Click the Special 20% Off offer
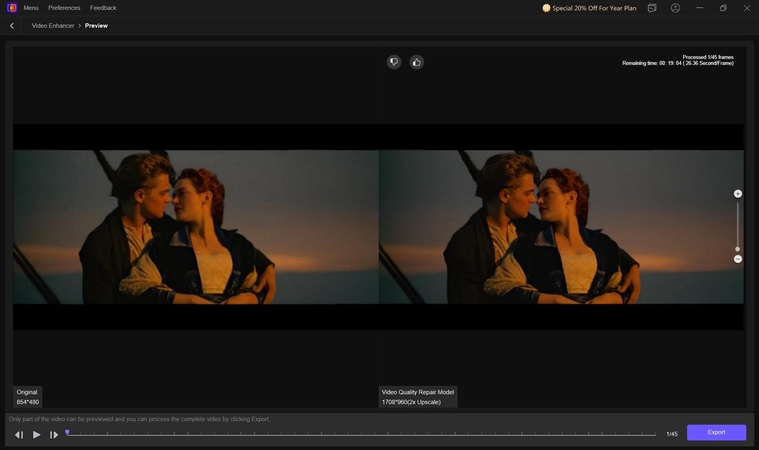The image size is (759, 450). click(x=589, y=8)
